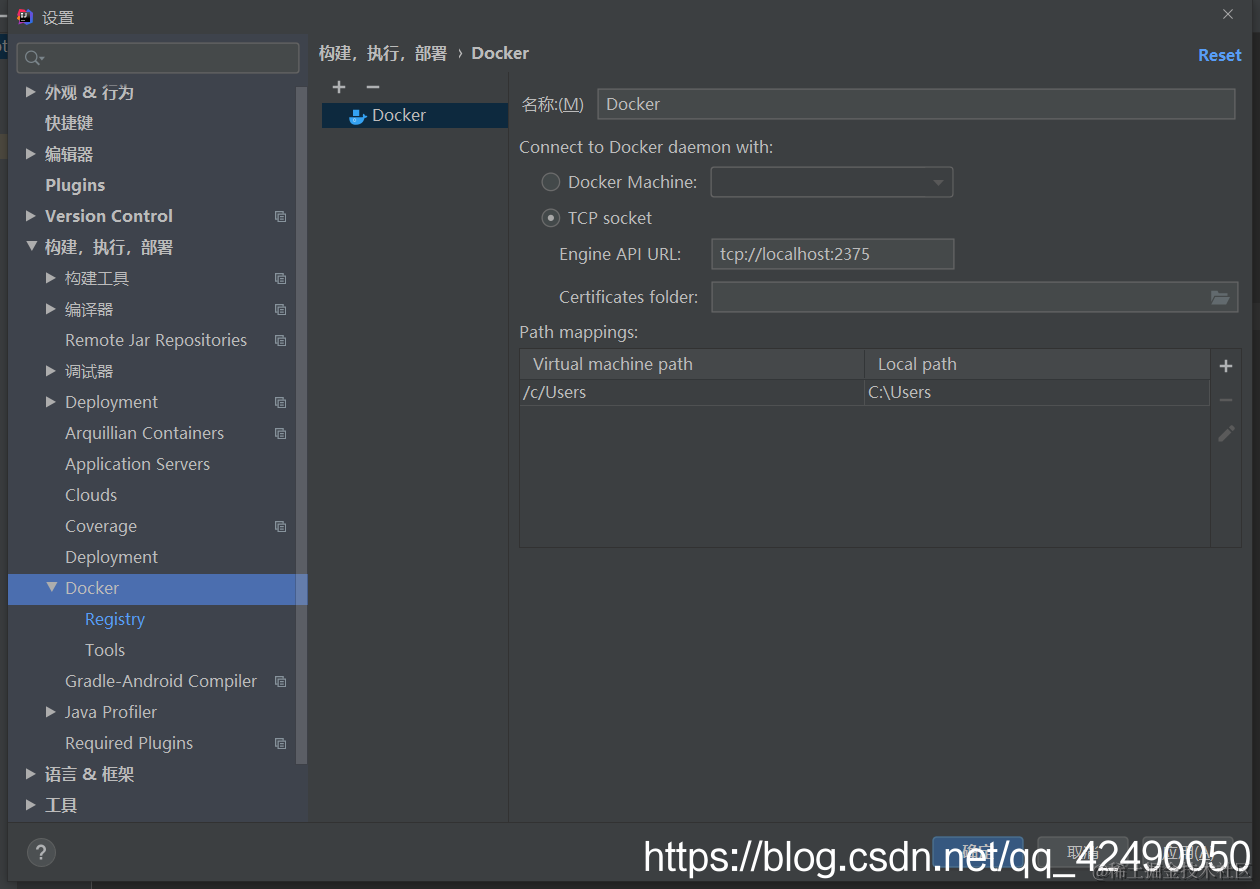Add a path mapping with plus icon
The width and height of the screenshot is (1260, 889).
coord(1226,366)
